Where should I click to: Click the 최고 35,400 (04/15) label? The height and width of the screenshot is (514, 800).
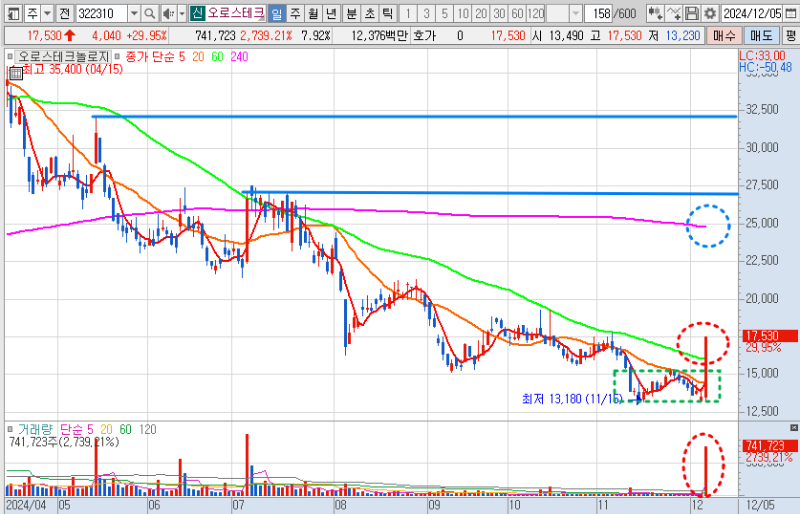pyautogui.click(x=73, y=69)
